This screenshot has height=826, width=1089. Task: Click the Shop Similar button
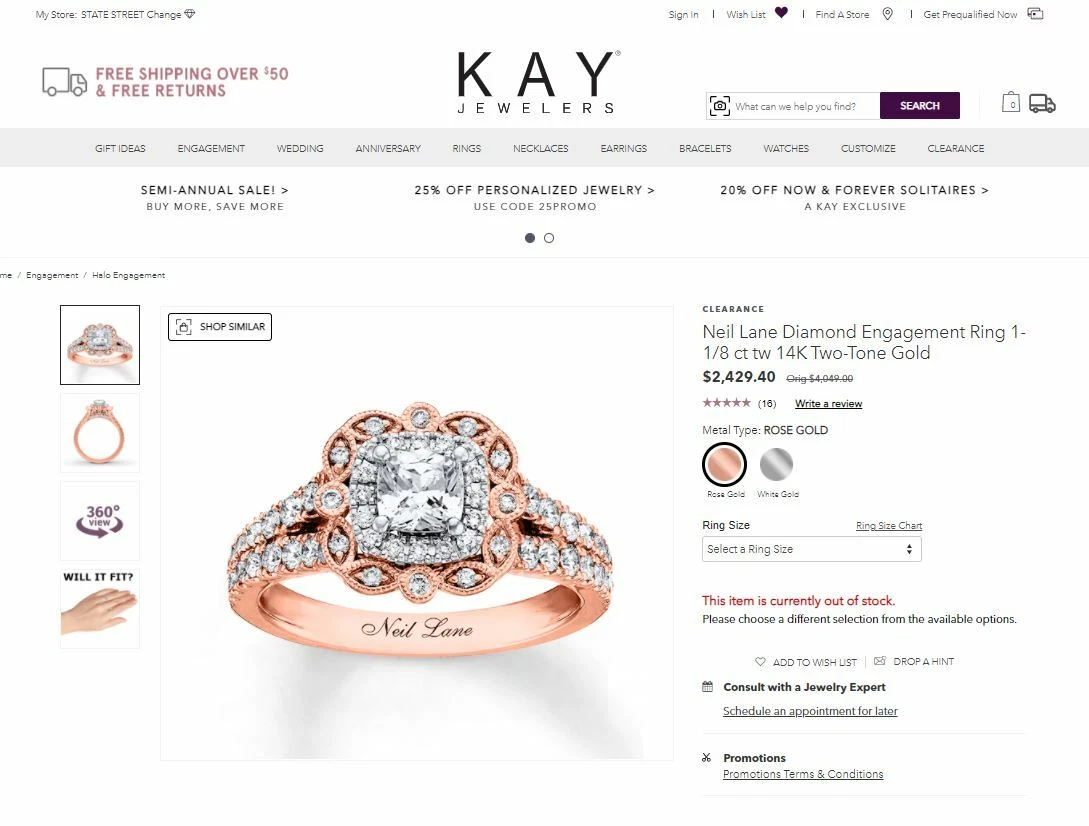219,327
